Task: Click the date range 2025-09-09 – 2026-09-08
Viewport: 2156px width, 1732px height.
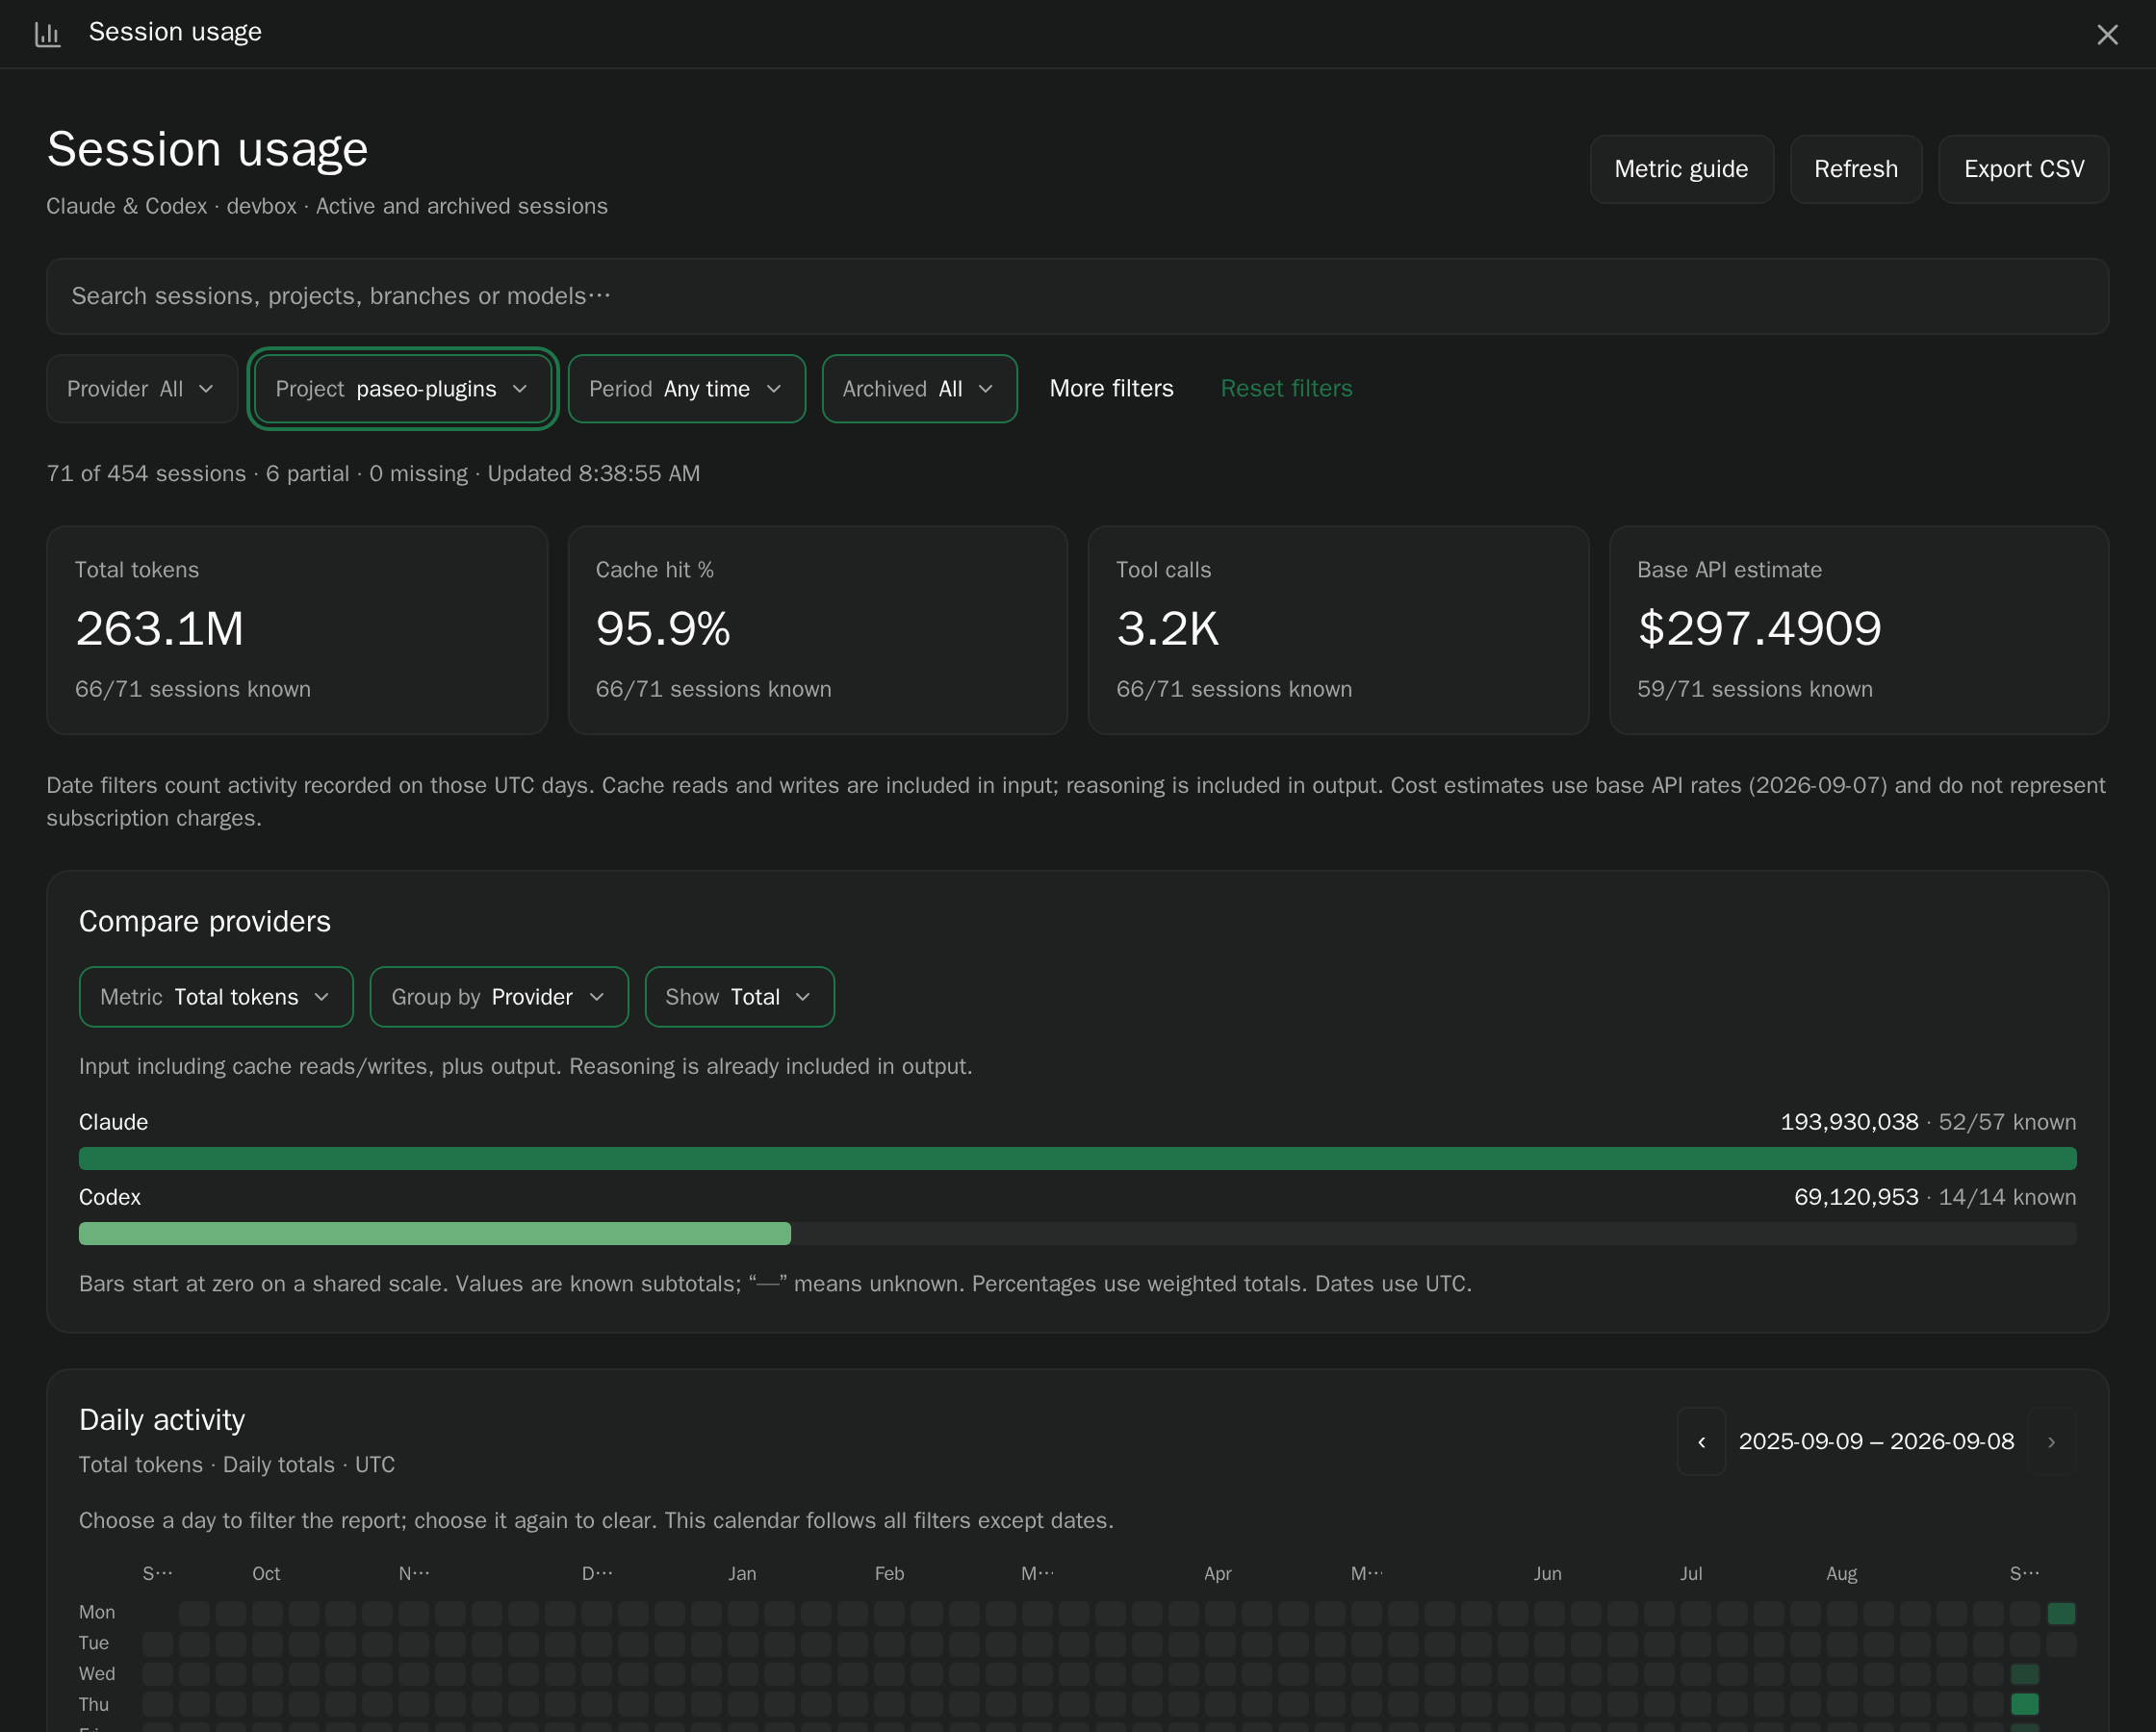Action: click(1876, 1442)
